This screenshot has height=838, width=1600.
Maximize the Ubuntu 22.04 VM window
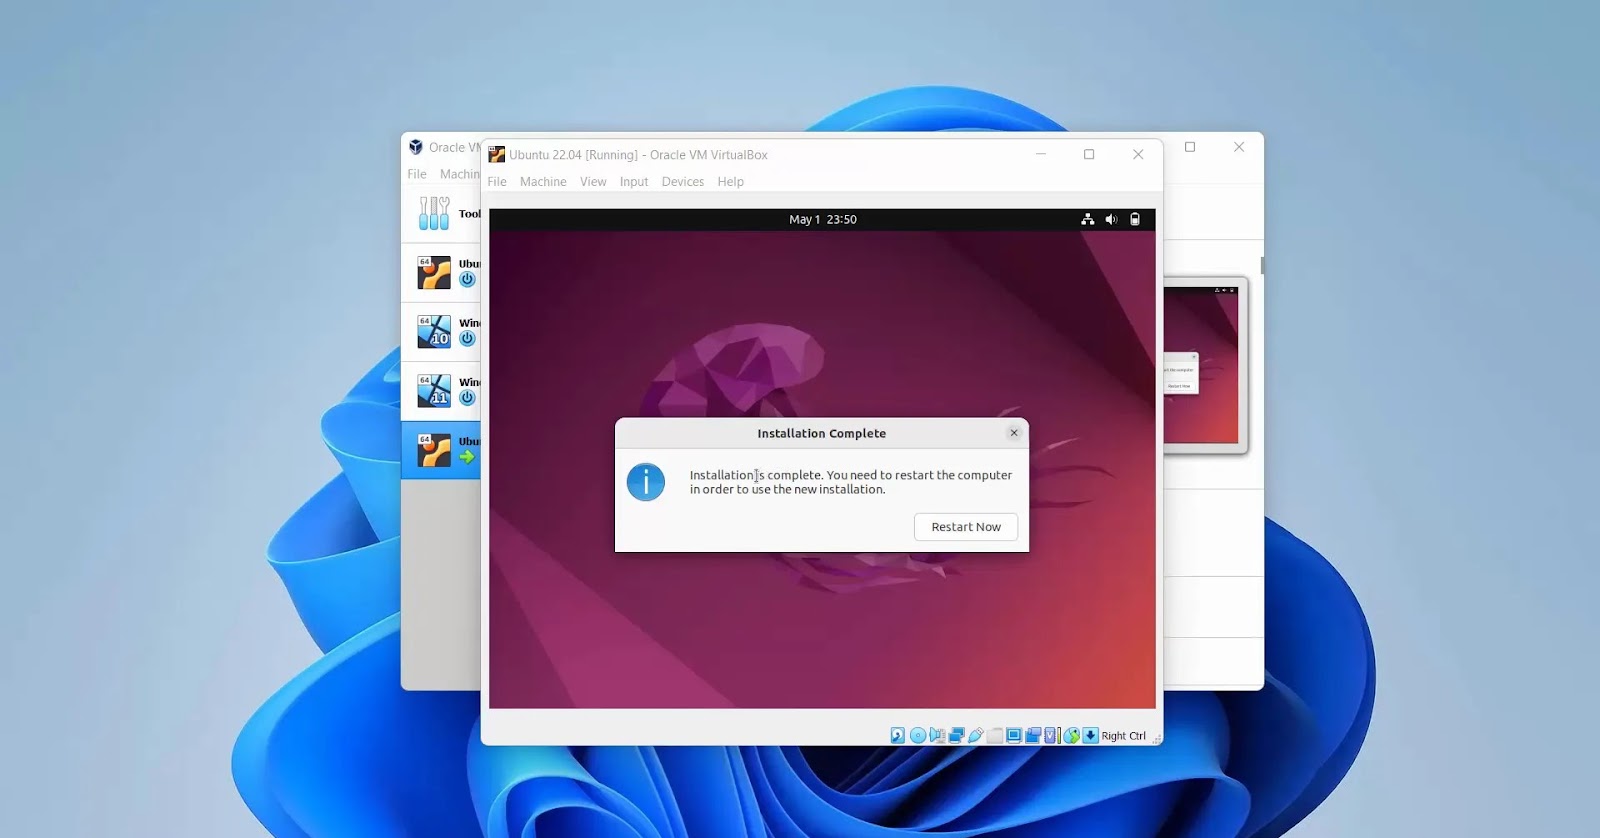click(1089, 154)
